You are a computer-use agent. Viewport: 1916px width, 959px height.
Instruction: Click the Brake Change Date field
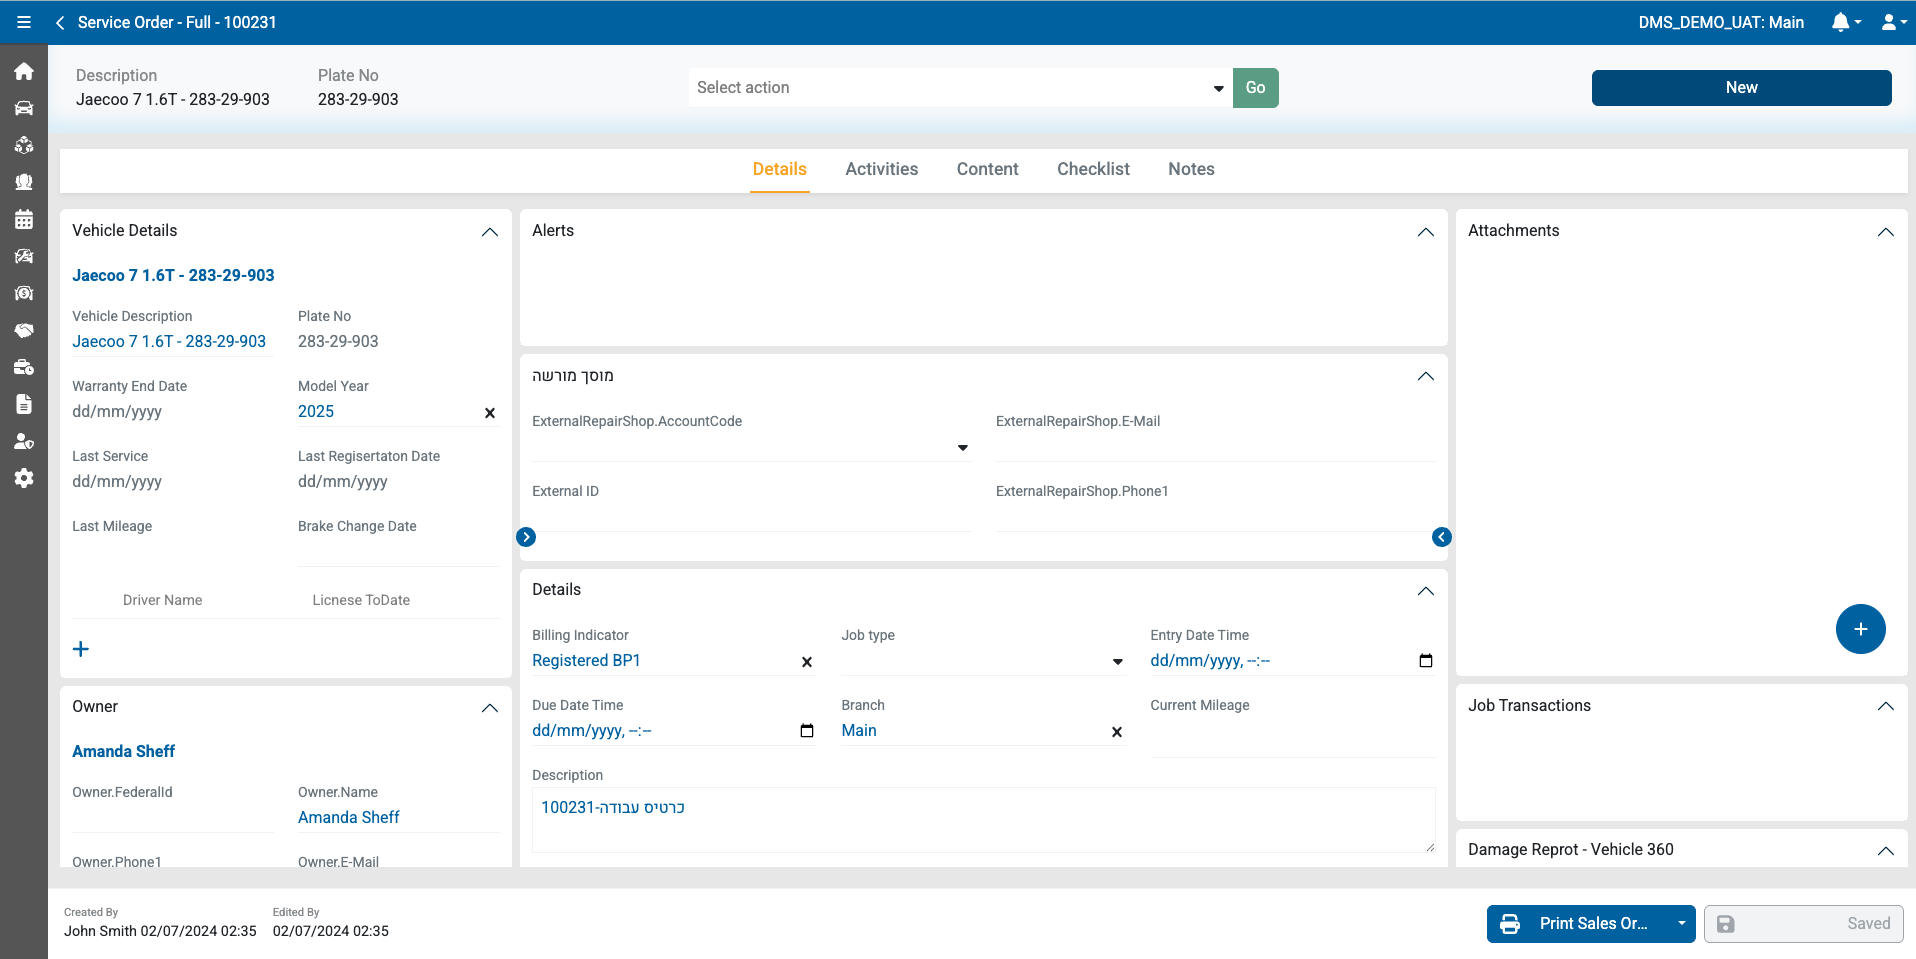[x=398, y=552]
